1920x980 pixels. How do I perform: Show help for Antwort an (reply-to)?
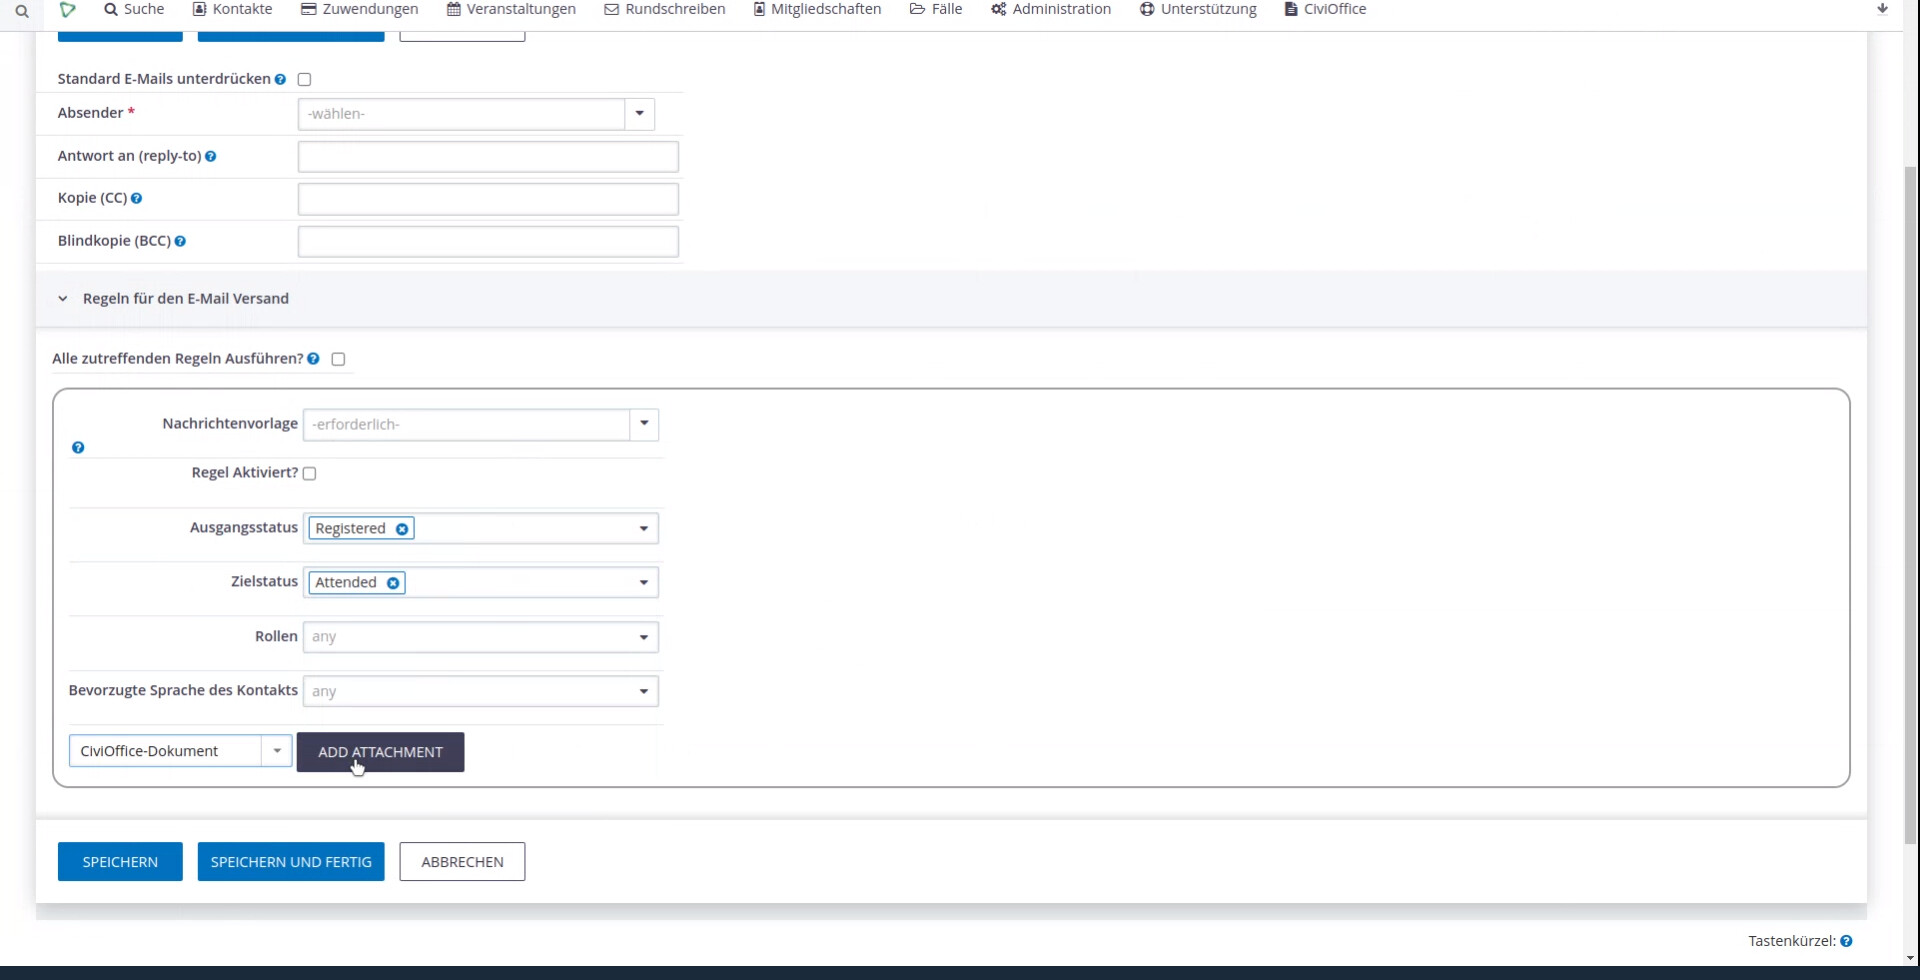point(210,156)
